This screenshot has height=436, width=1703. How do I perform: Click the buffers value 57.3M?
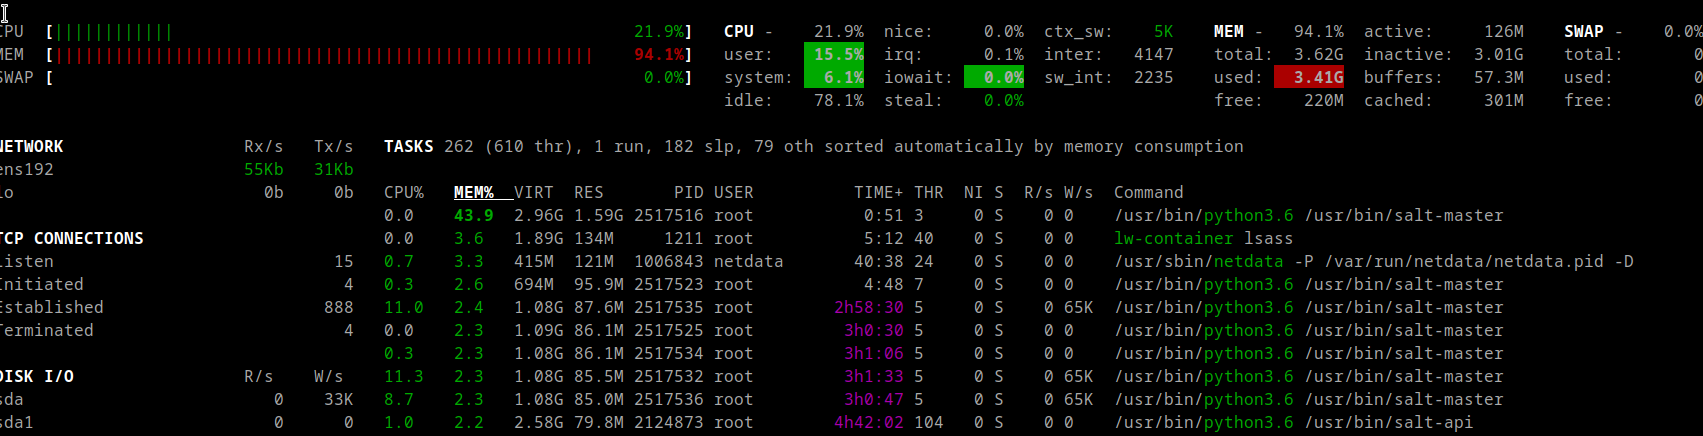(x=1499, y=78)
